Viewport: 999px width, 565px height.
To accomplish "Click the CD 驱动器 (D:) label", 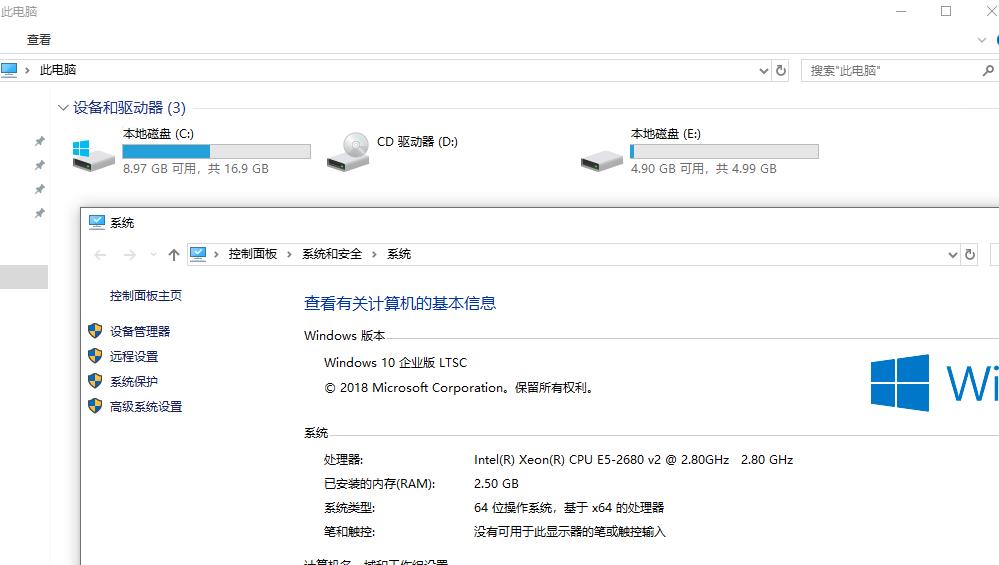I will click(x=417, y=141).
